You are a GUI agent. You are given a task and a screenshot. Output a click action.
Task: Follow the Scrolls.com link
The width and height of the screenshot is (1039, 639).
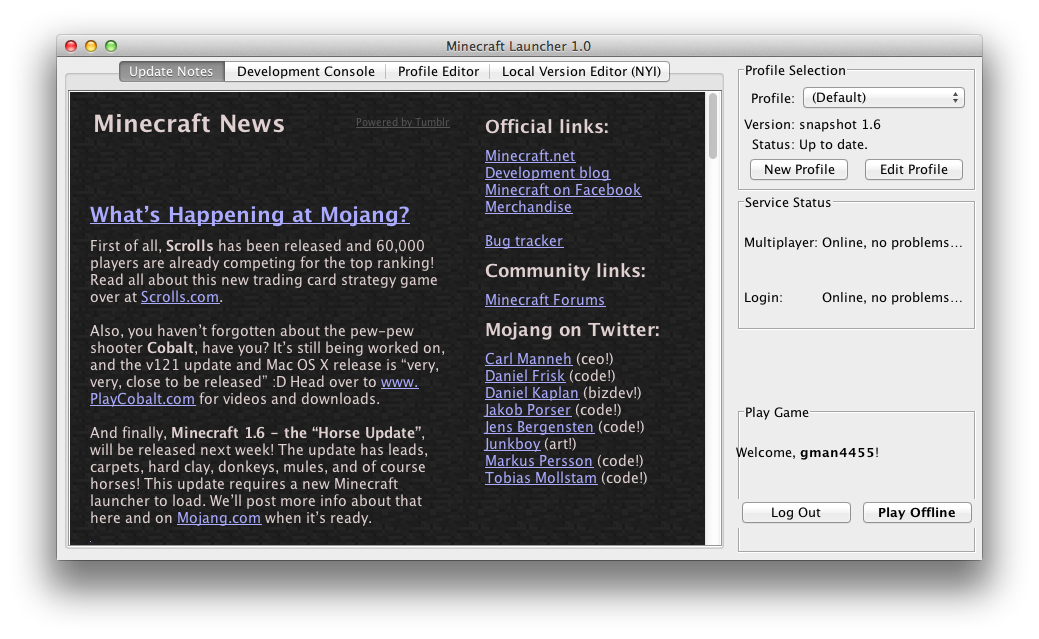[180, 297]
